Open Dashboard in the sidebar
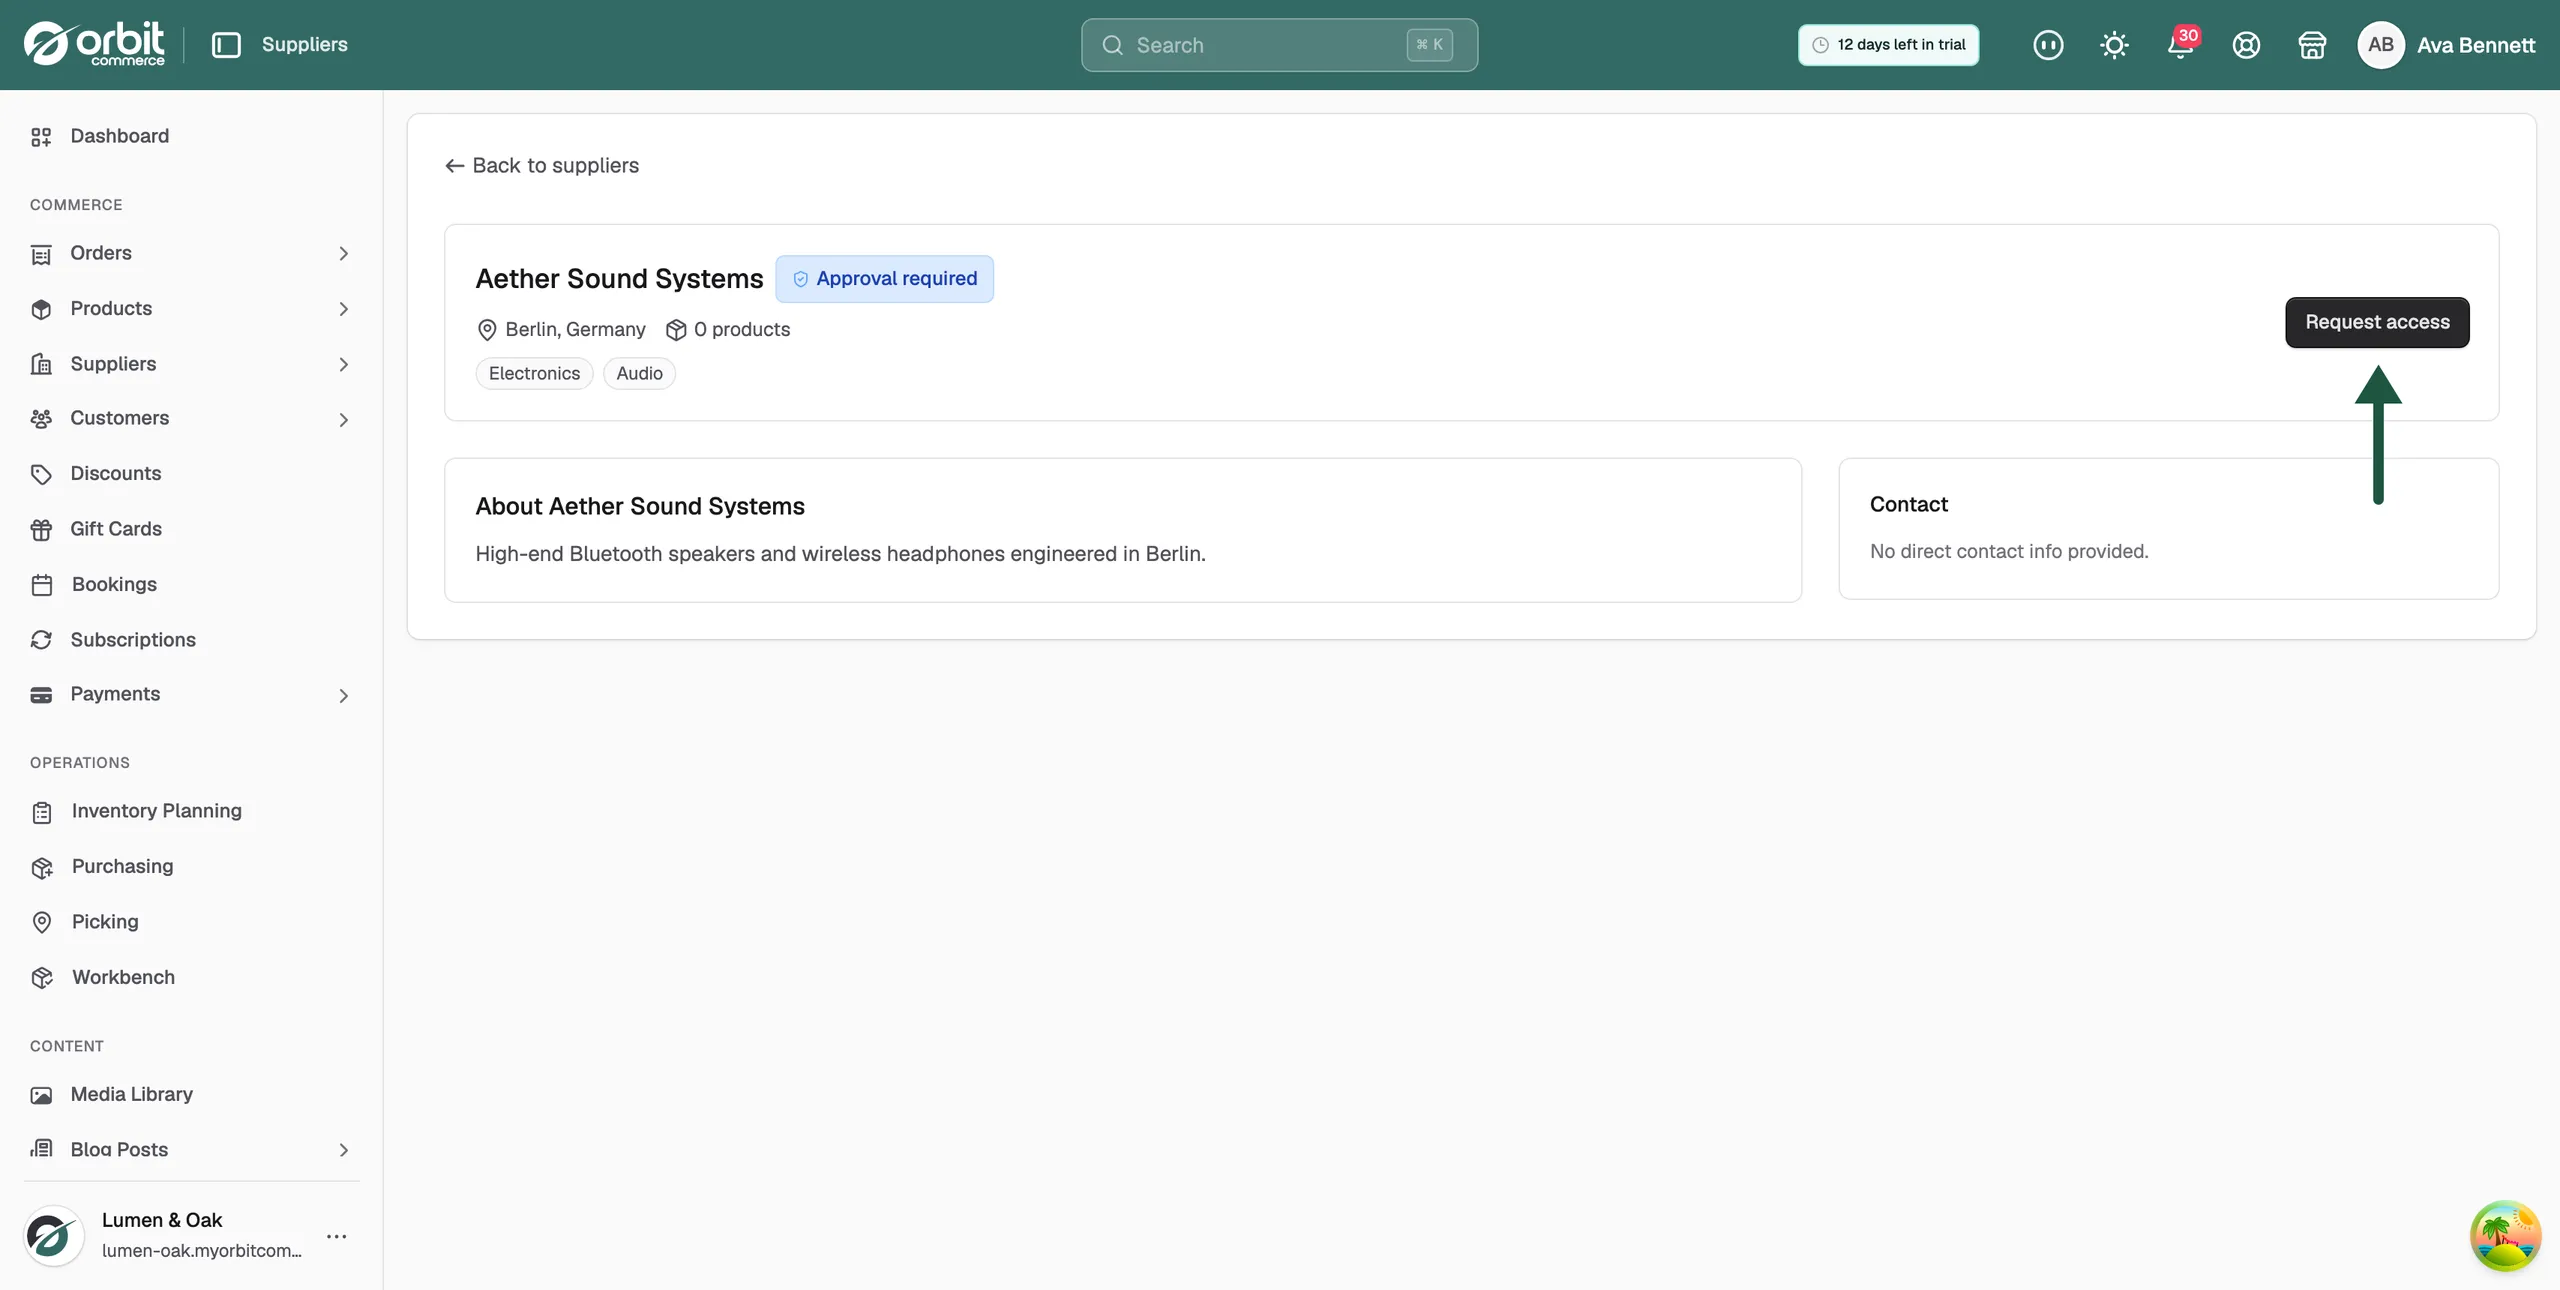The image size is (2560, 1290). pos(191,136)
